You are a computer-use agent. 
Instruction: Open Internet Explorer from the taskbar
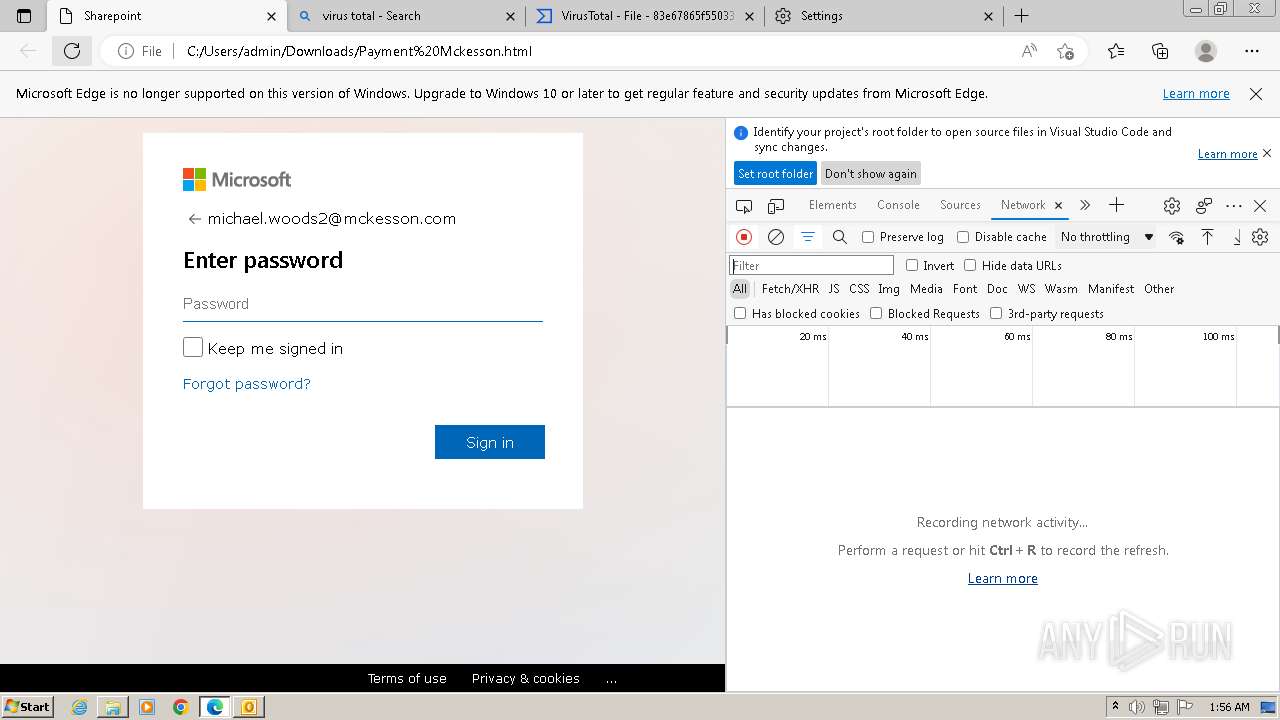coord(80,707)
